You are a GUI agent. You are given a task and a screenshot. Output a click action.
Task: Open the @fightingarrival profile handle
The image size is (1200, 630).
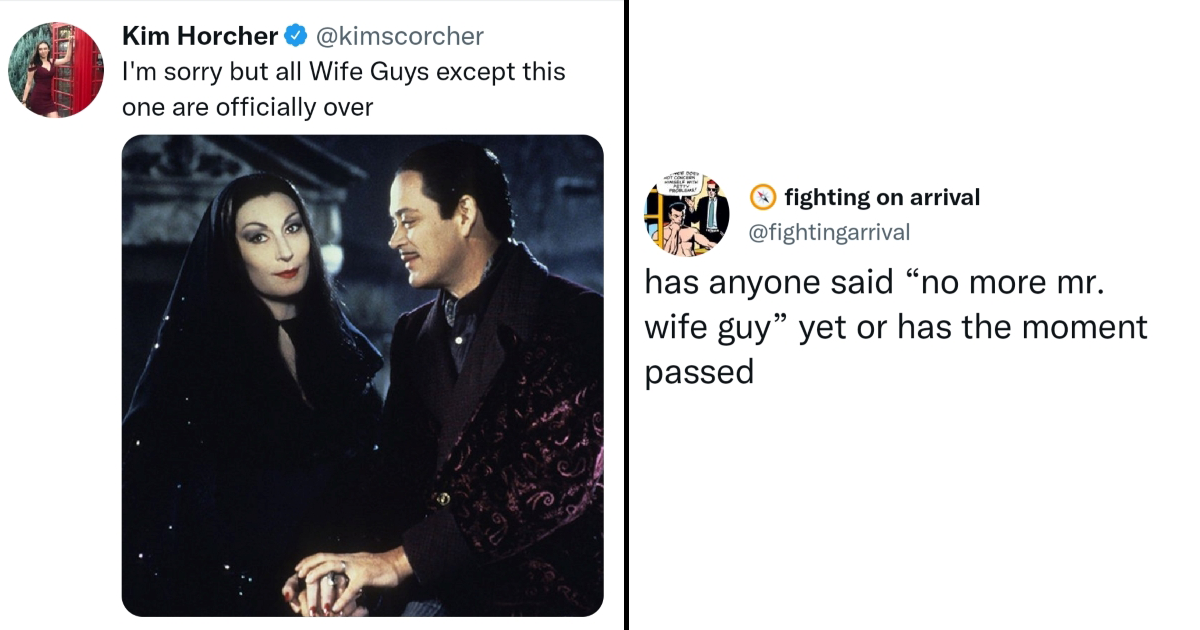pos(830,231)
